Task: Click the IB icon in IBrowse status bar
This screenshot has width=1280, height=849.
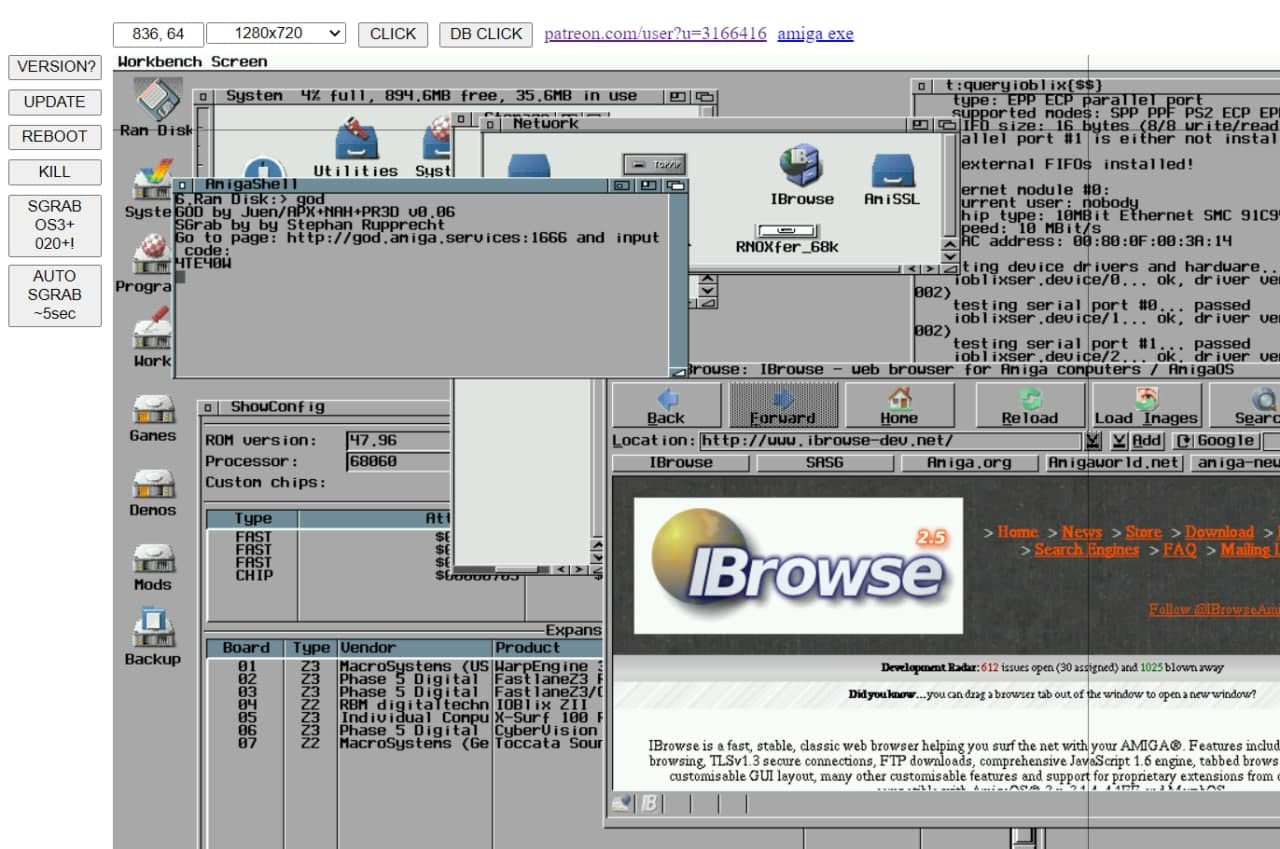Action: pyautogui.click(x=649, y=803)
